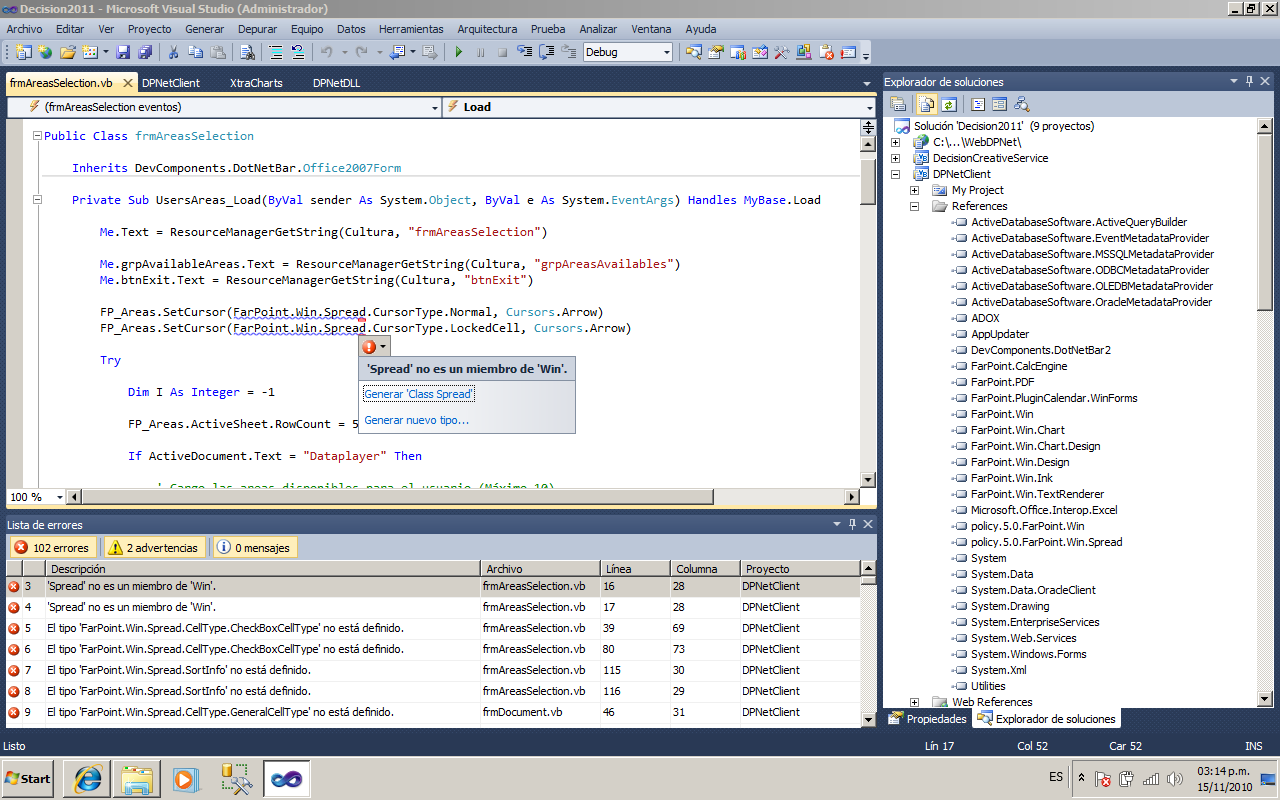Click the Cut scissors icon

pos(173,52)
